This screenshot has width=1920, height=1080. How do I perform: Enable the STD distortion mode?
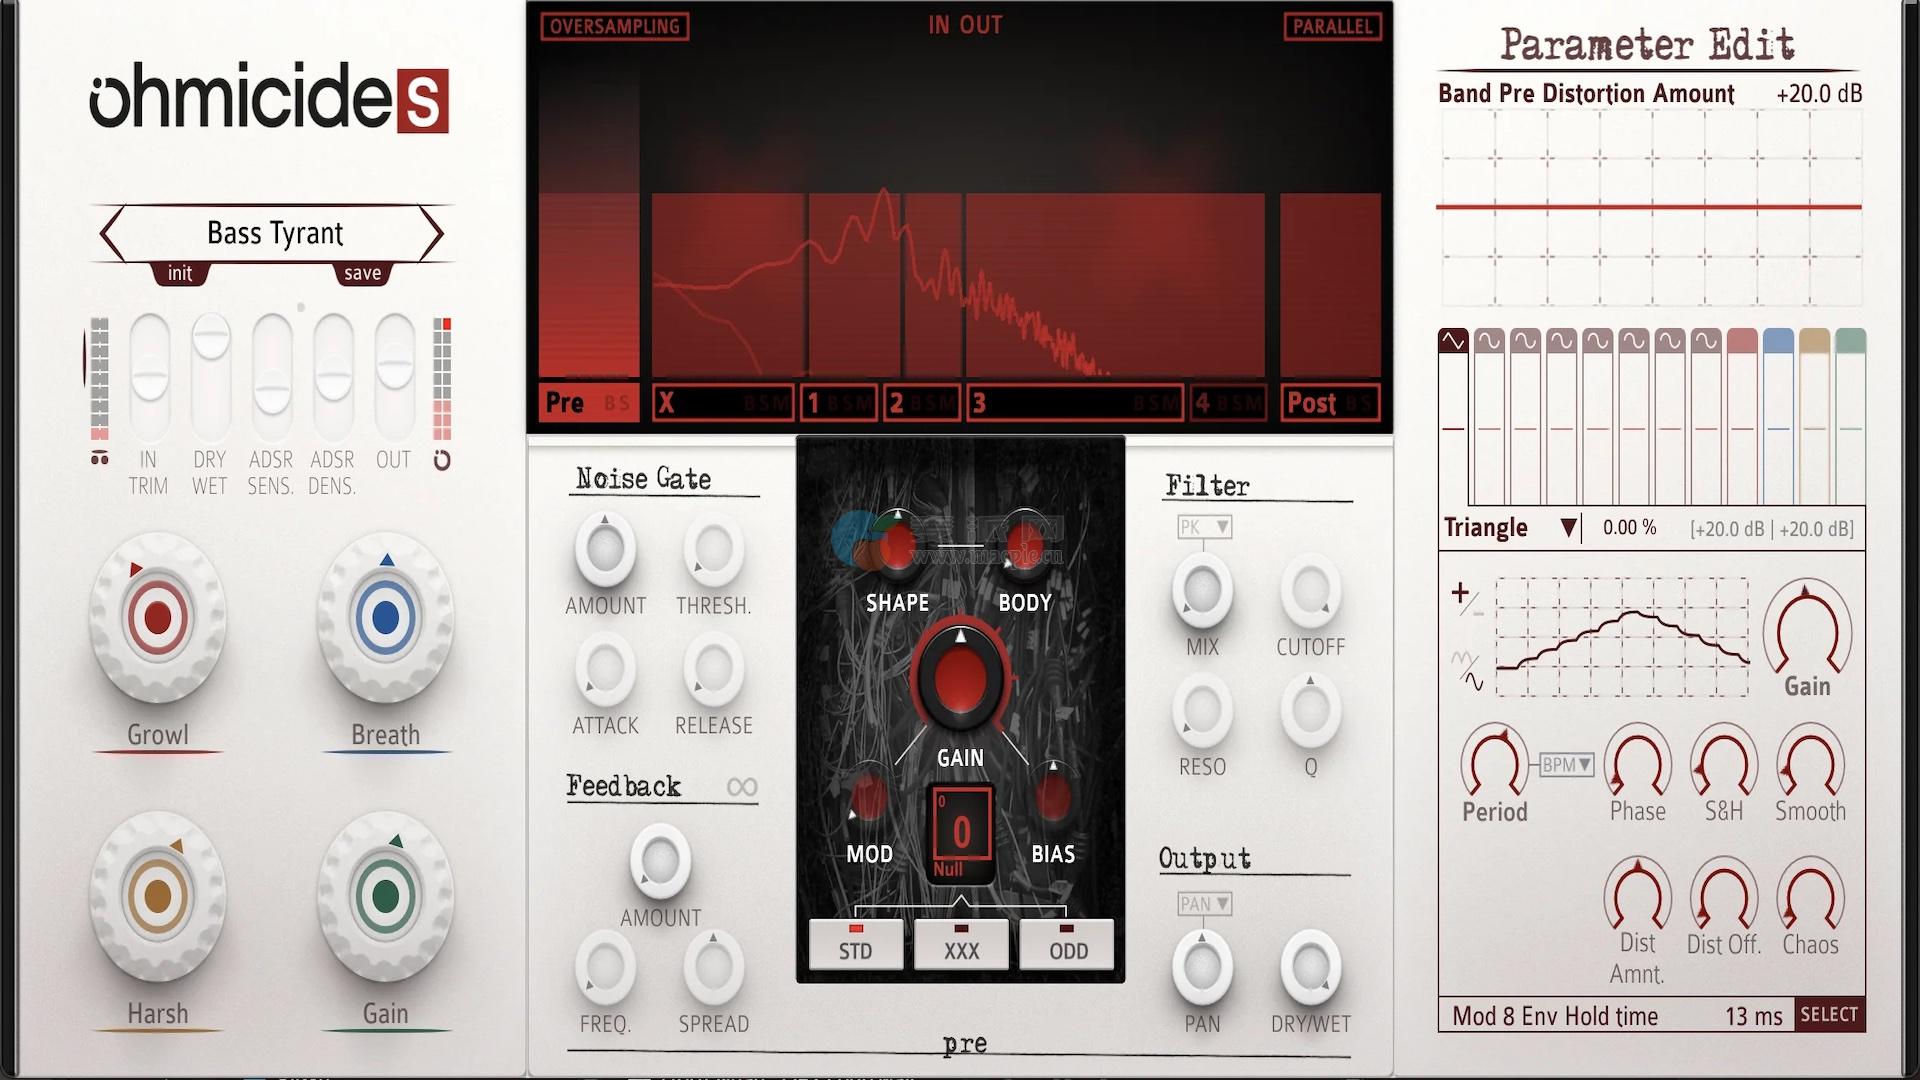coord(855,944)
